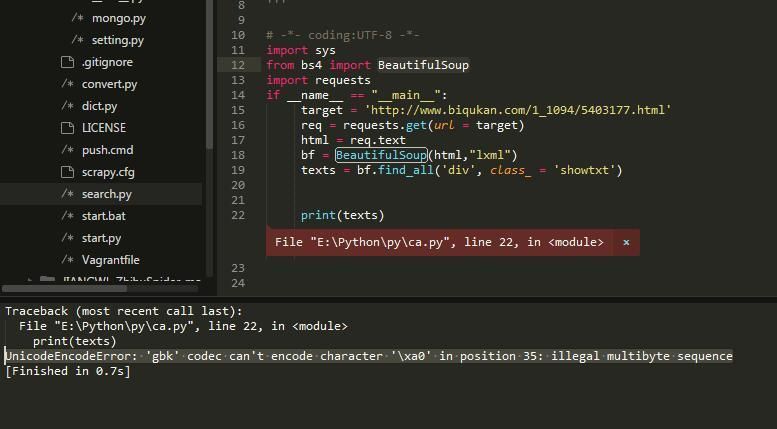777x429 pixels.
Task: Open mongo.py in the sidebar
Action: pyautogui.click(x=118, y=18)
